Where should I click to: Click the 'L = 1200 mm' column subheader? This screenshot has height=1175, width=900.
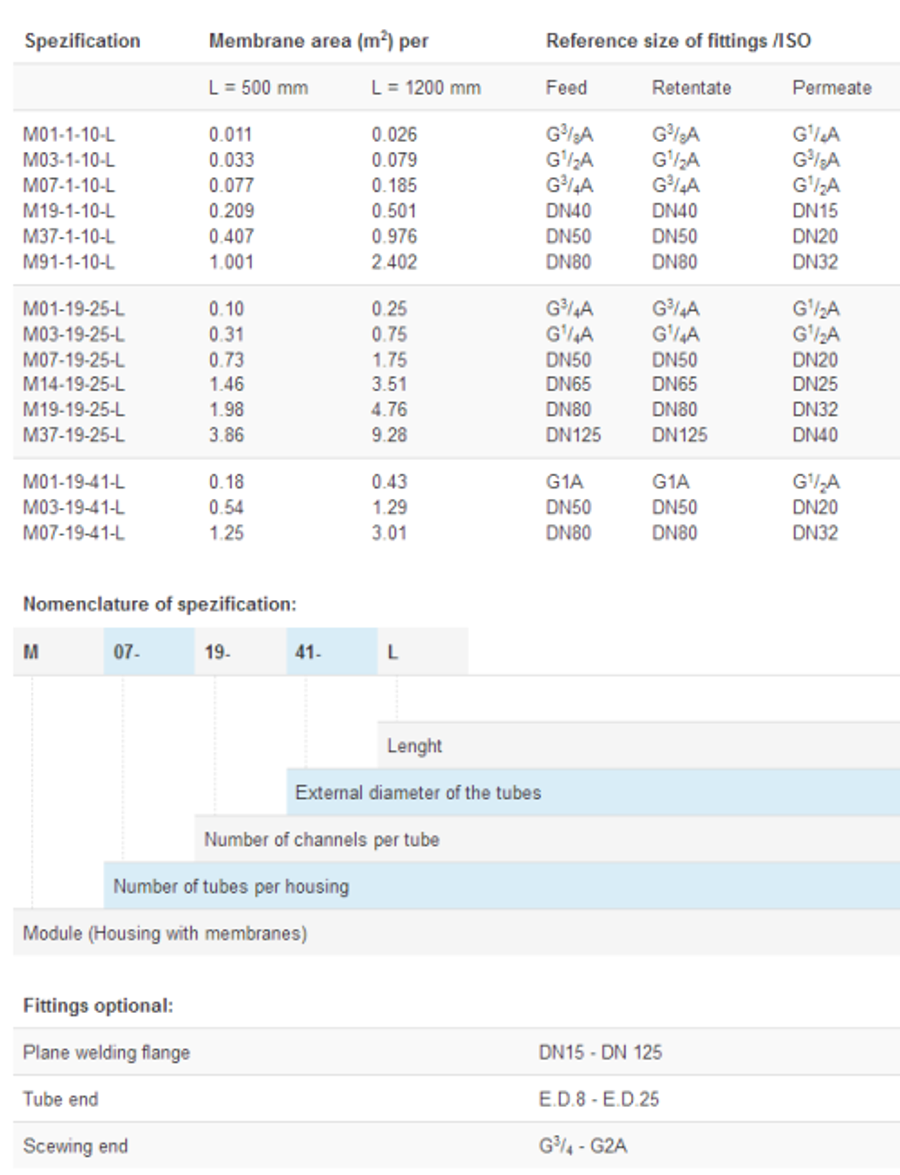point(426,88)
